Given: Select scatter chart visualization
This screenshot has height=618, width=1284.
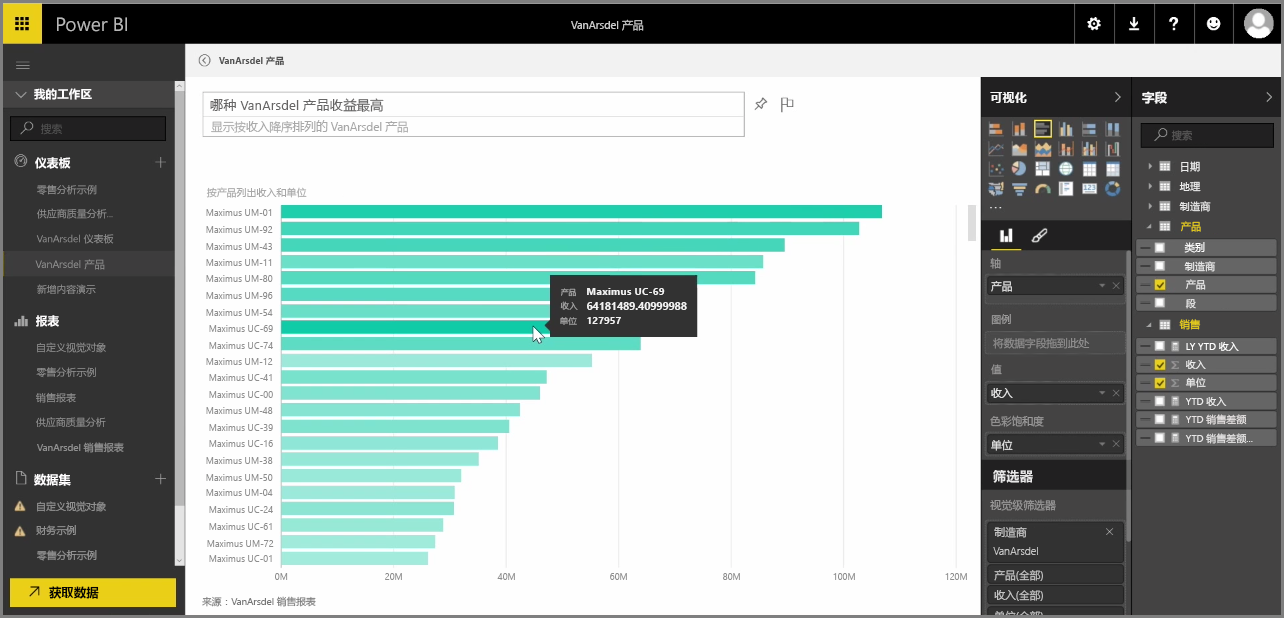Looking at the screenshot, I should point(996,169).
